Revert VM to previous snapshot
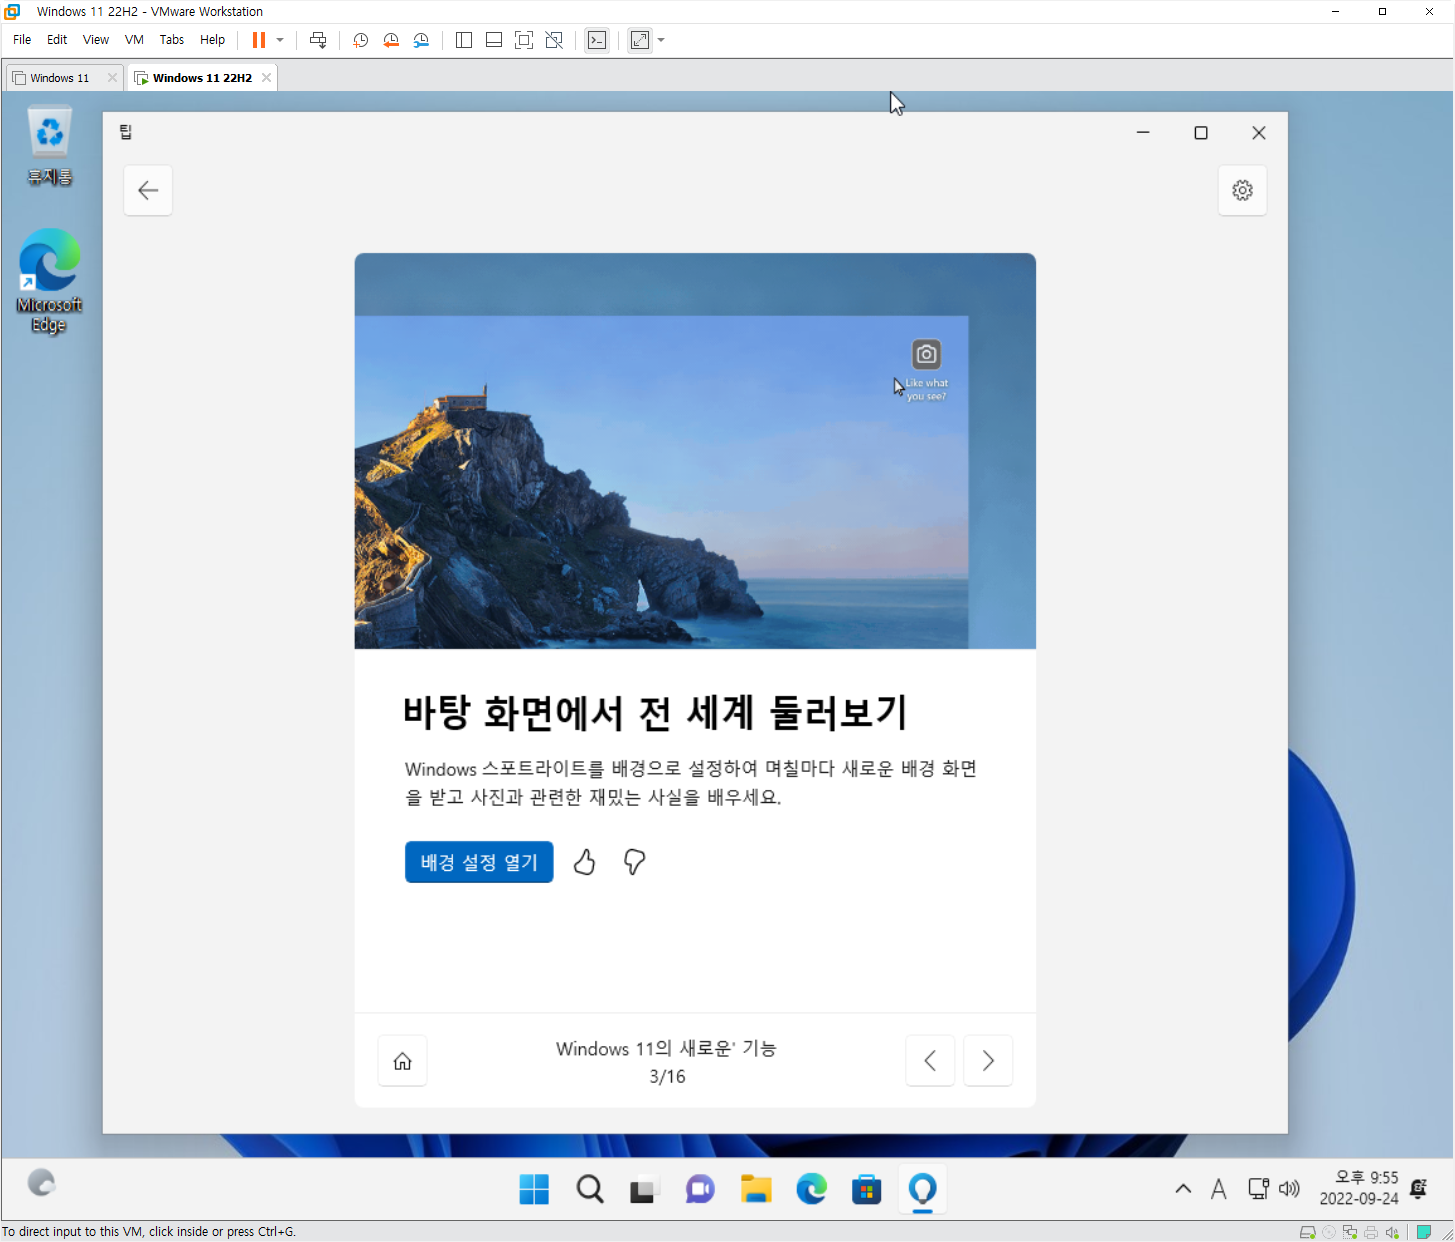1455x1242 pixels. click(391, 40)
